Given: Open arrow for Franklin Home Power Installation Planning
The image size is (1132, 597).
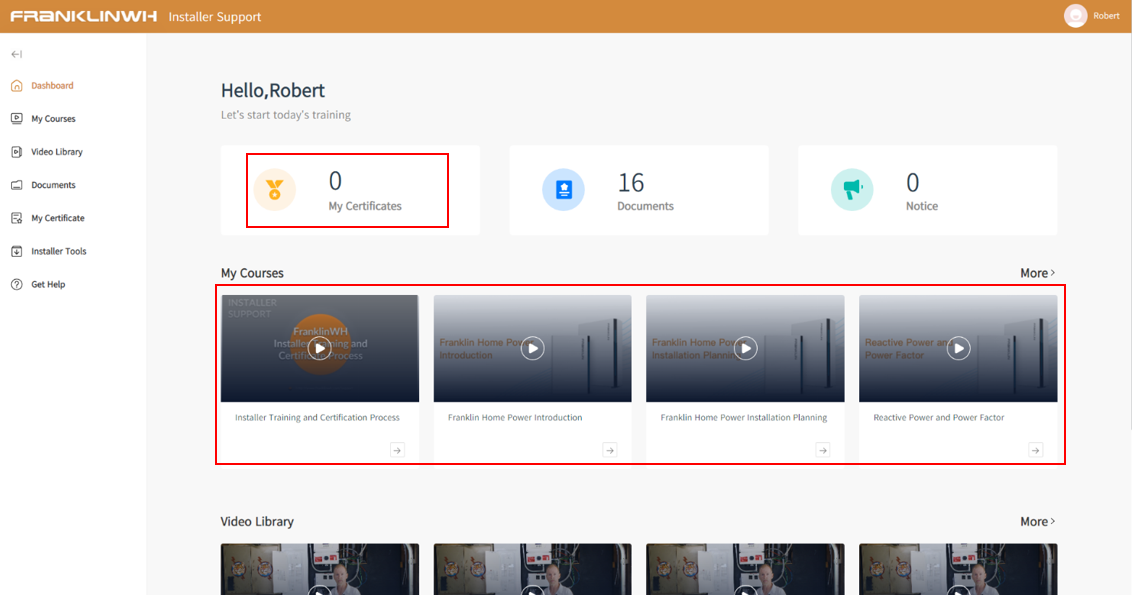Looking at the screenshot, I should pos(822,450).
